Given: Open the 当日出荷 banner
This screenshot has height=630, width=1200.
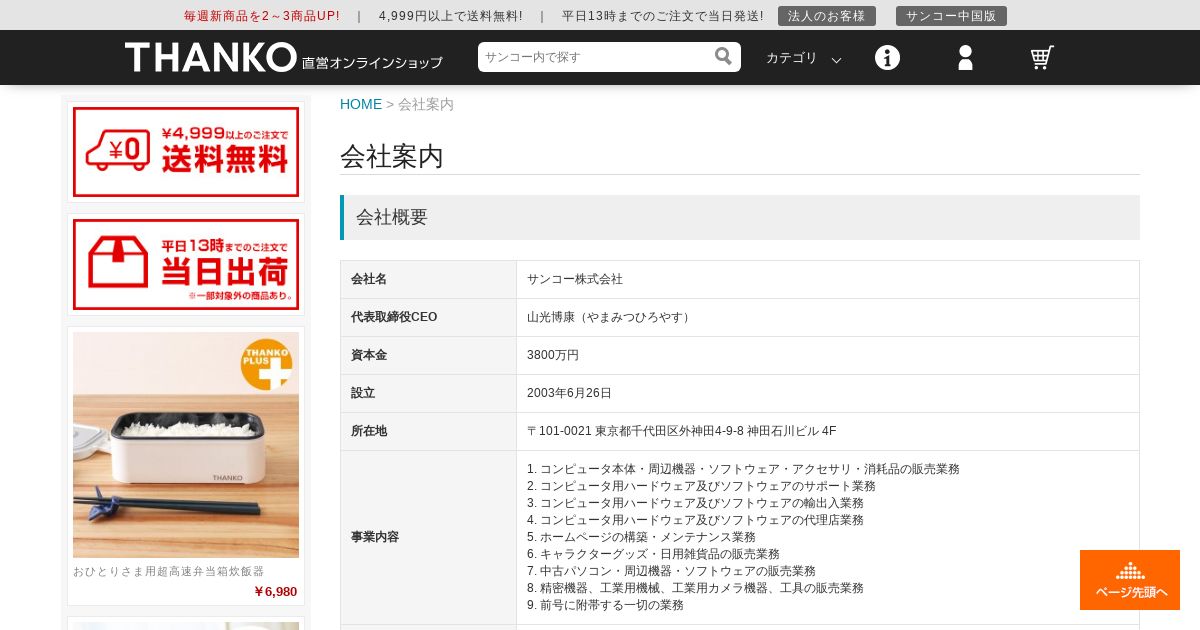Looking at the screenshot, I should tap(186, 264).
